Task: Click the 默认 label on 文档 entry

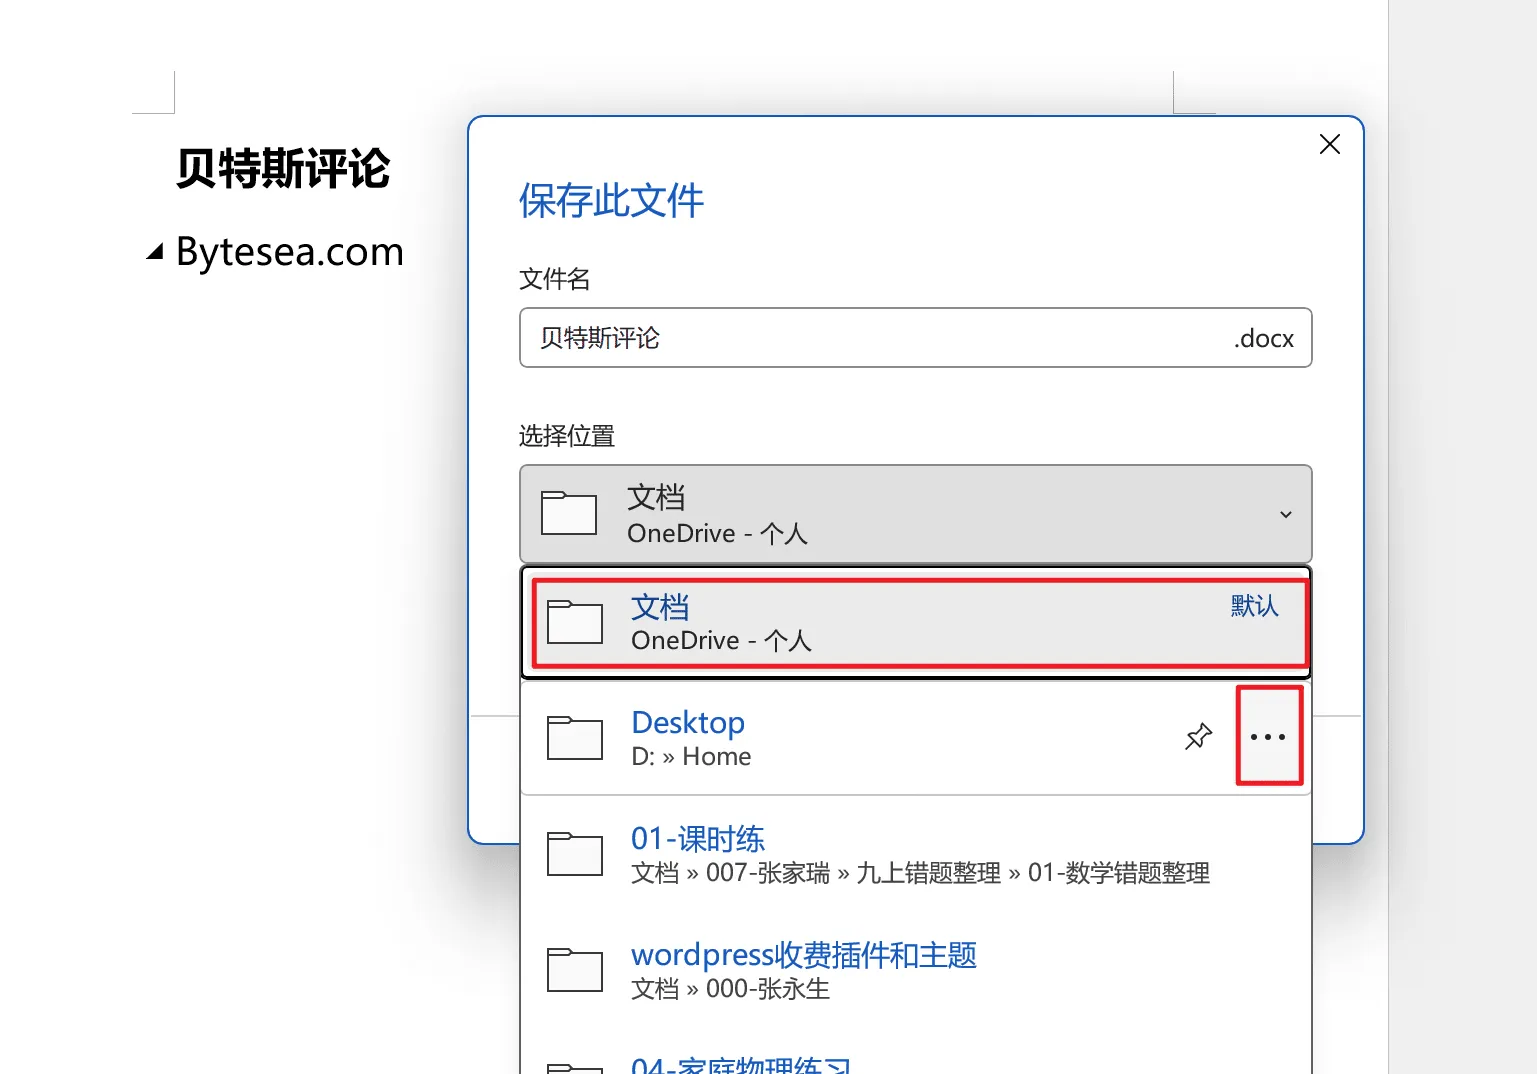Action: tap(1254, 606)
